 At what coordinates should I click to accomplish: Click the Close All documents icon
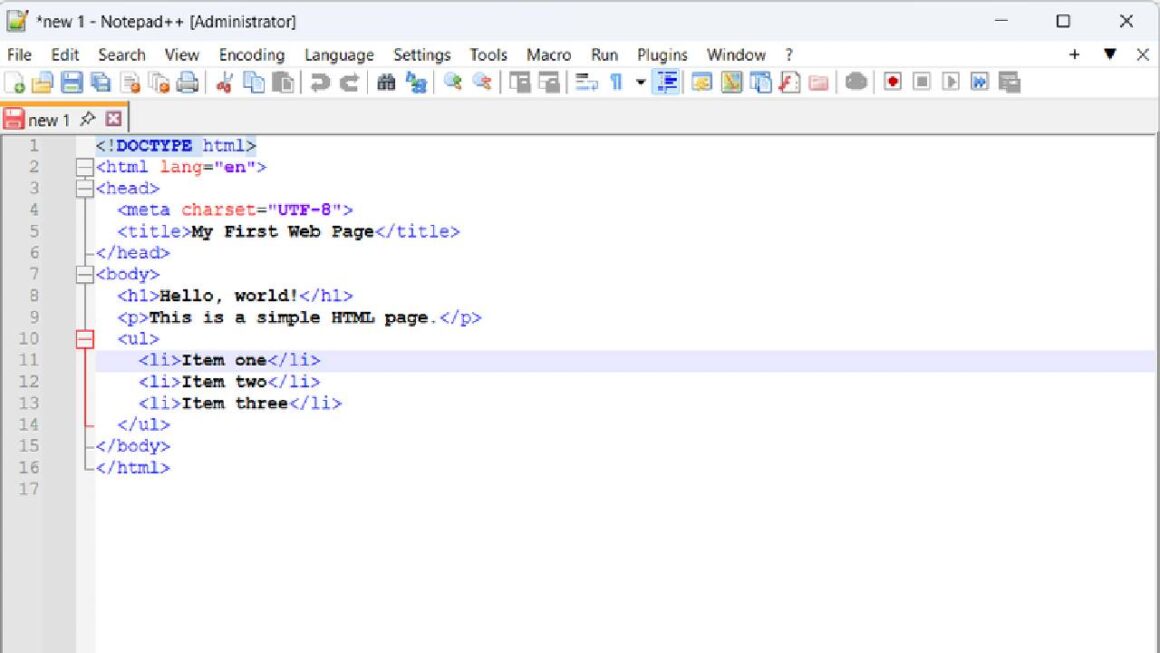coord(159,82)
